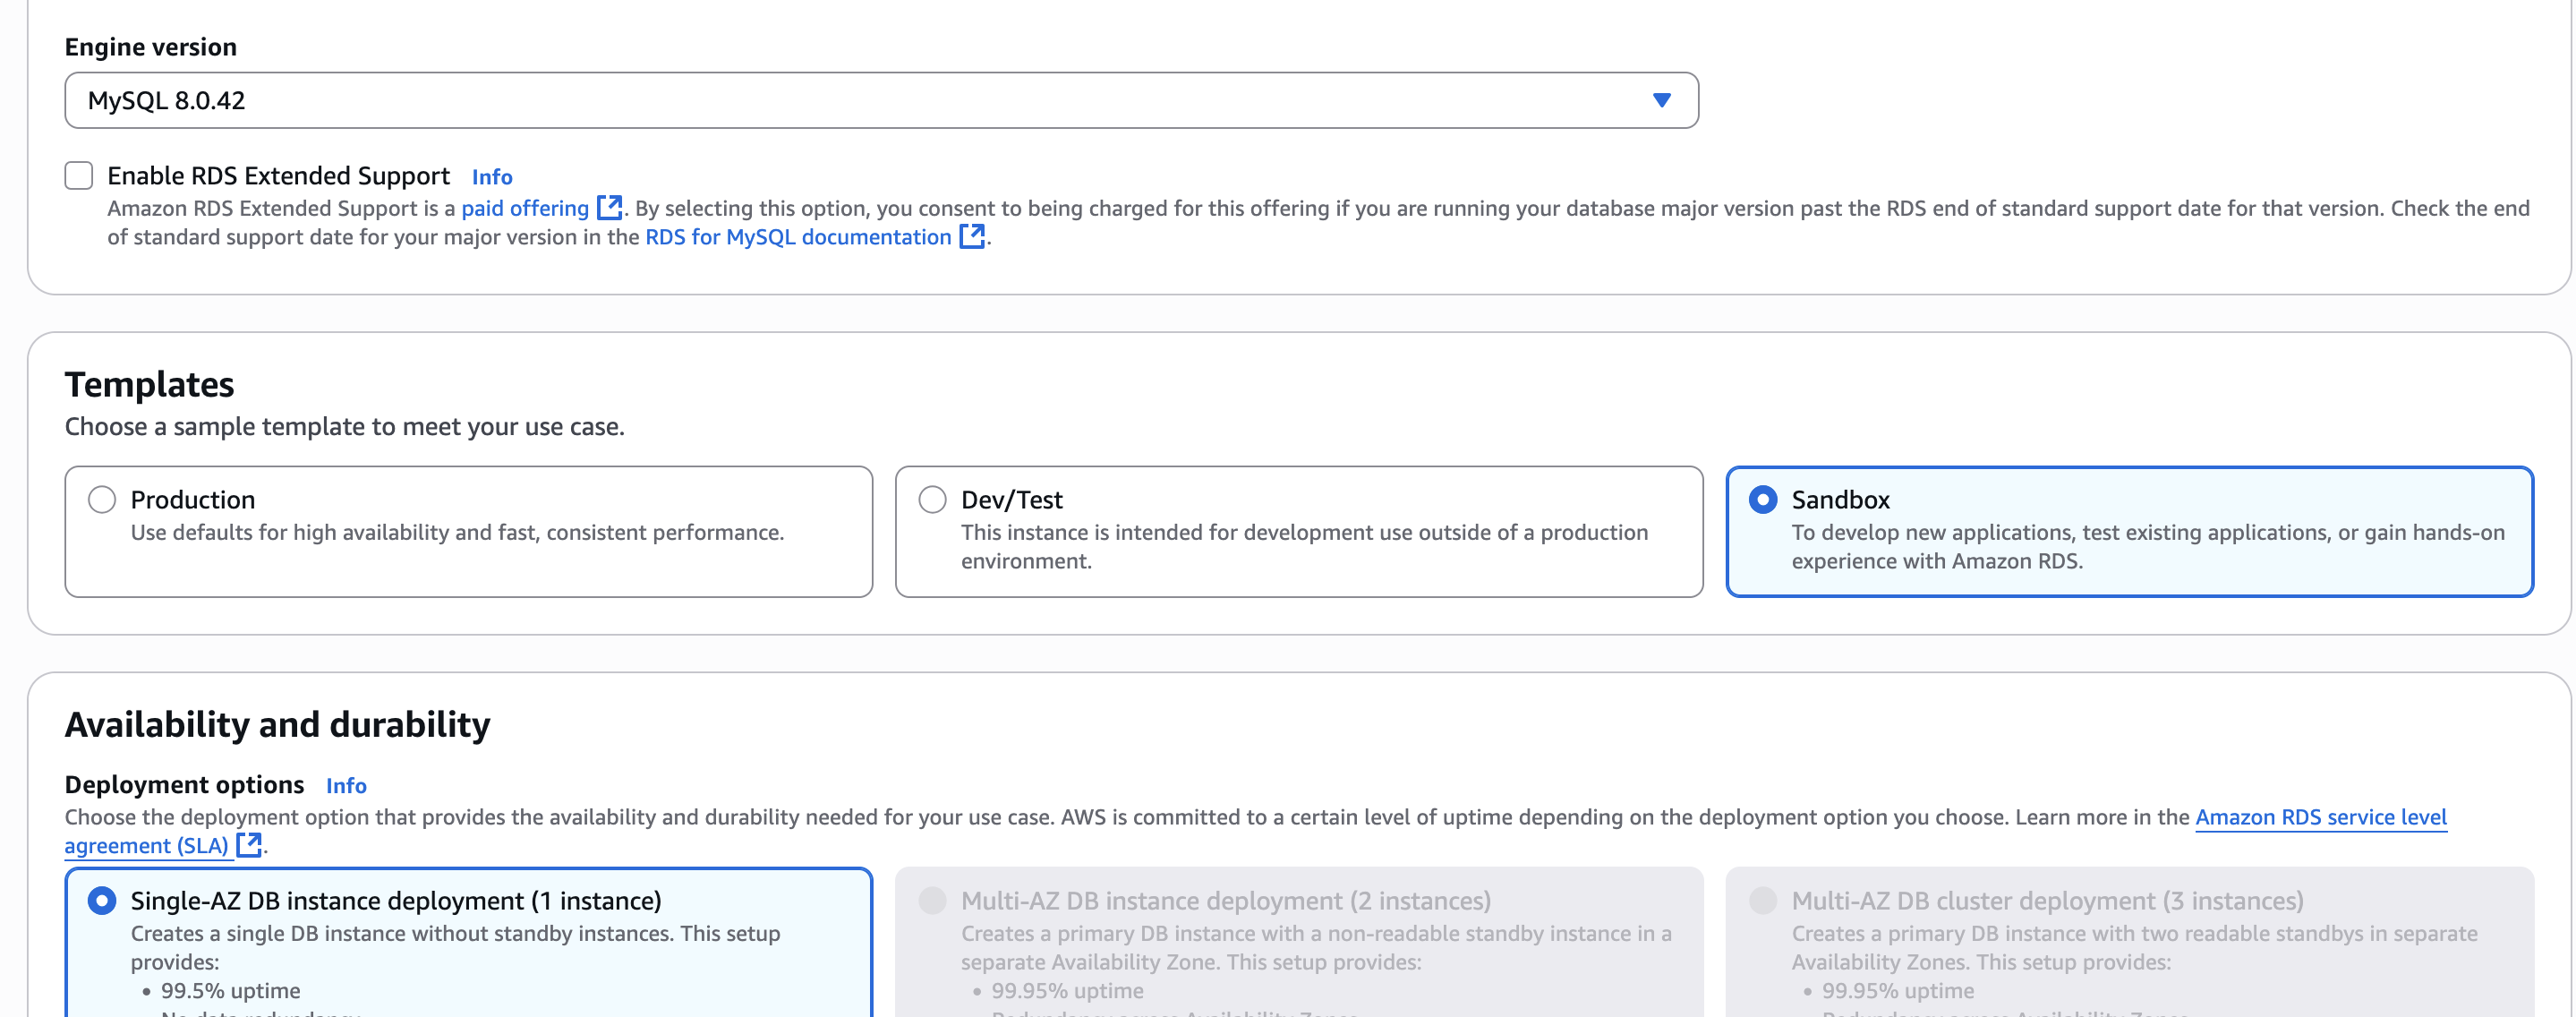Click external link icon after paid offering
The image size is (2576, 1017).
coord(609,208)
